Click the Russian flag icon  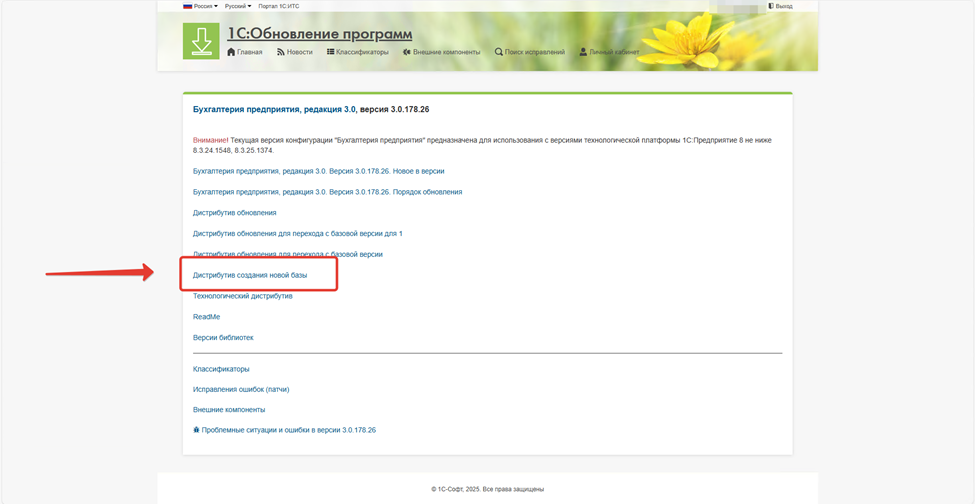[x=187, y=6]
